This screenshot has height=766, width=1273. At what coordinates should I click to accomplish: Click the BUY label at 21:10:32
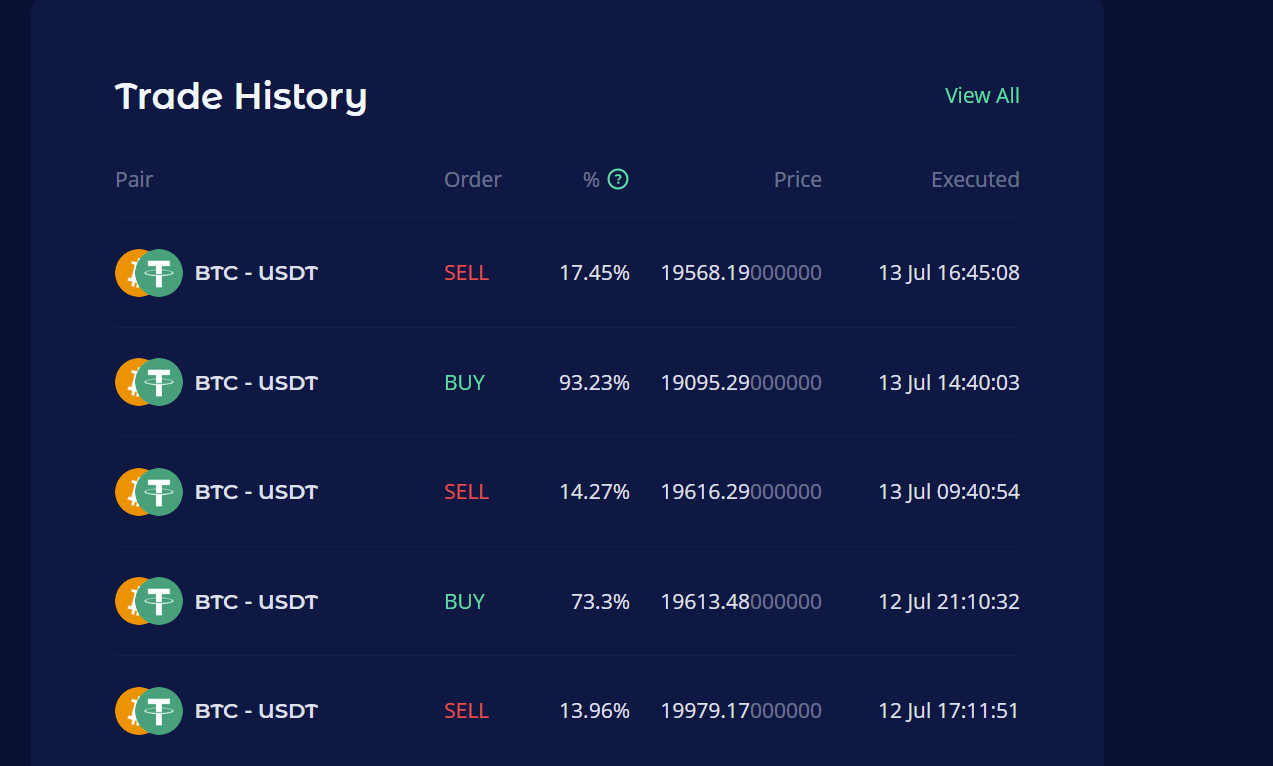click(x=464, y=601)
